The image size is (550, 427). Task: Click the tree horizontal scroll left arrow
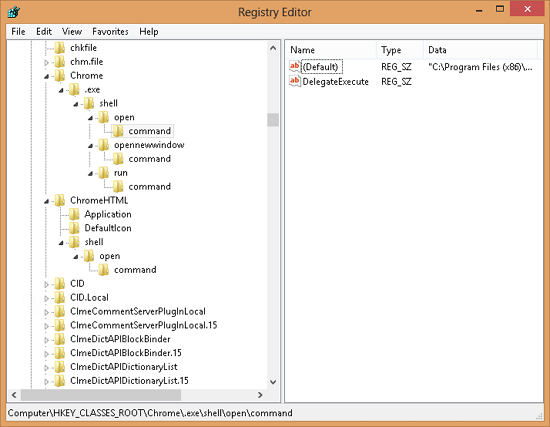click(x=14, y=395)
